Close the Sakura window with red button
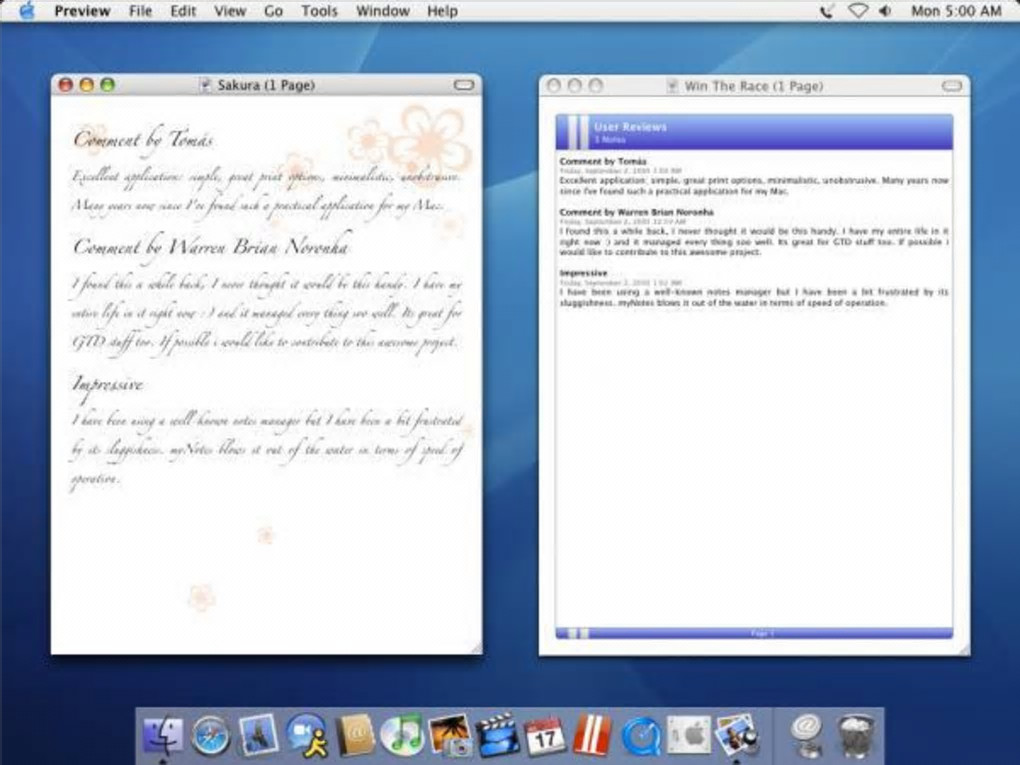The image size is (1020, 765). [x=66, y=85]
